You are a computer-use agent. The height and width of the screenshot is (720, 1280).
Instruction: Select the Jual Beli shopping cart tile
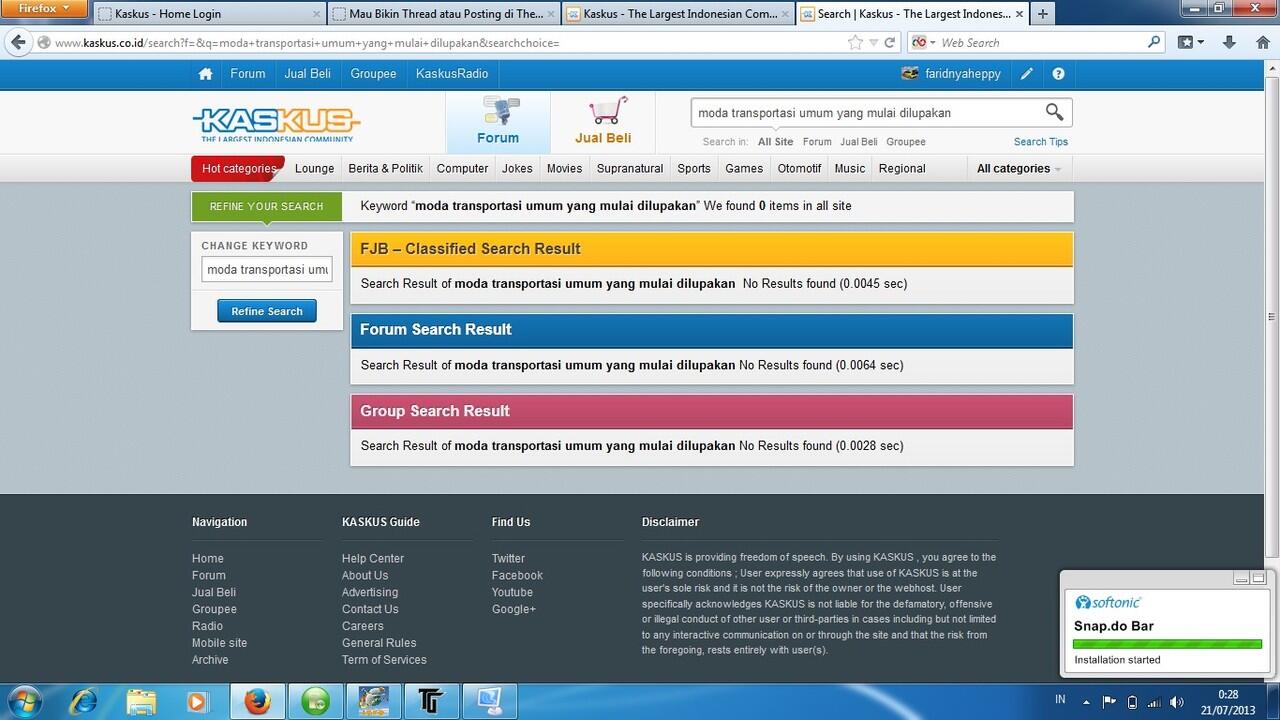603,122
